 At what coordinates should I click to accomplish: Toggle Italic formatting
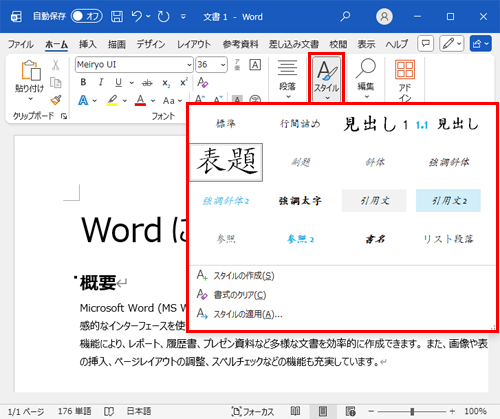pyautogui.click(x=101, y=82)
